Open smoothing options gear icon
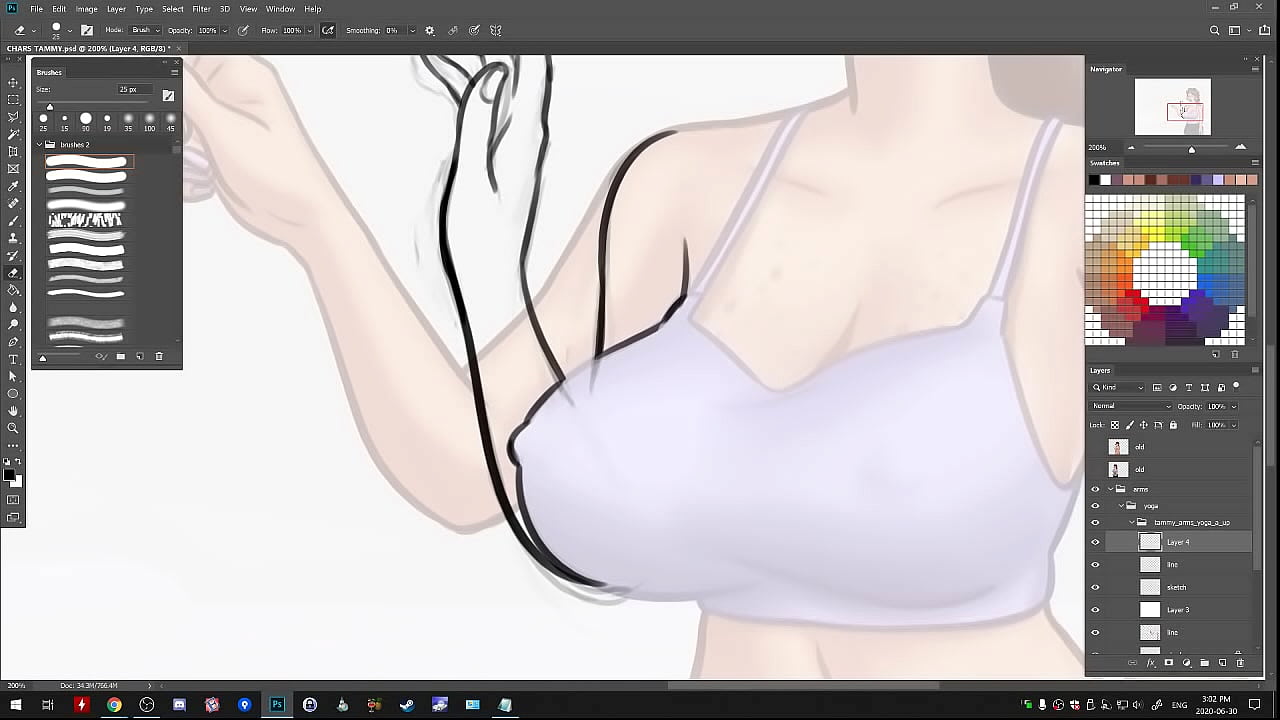1280x720 pixels. pyautogui.click(x=430, y=30)
